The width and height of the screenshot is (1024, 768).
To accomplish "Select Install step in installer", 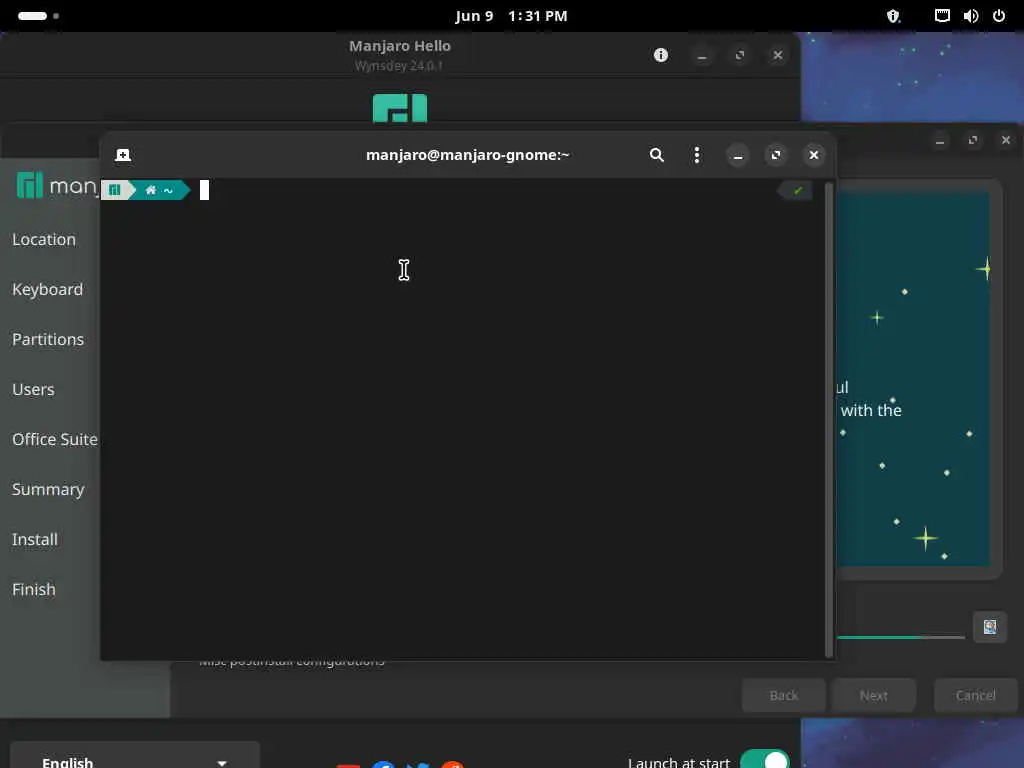I will 35,539.
